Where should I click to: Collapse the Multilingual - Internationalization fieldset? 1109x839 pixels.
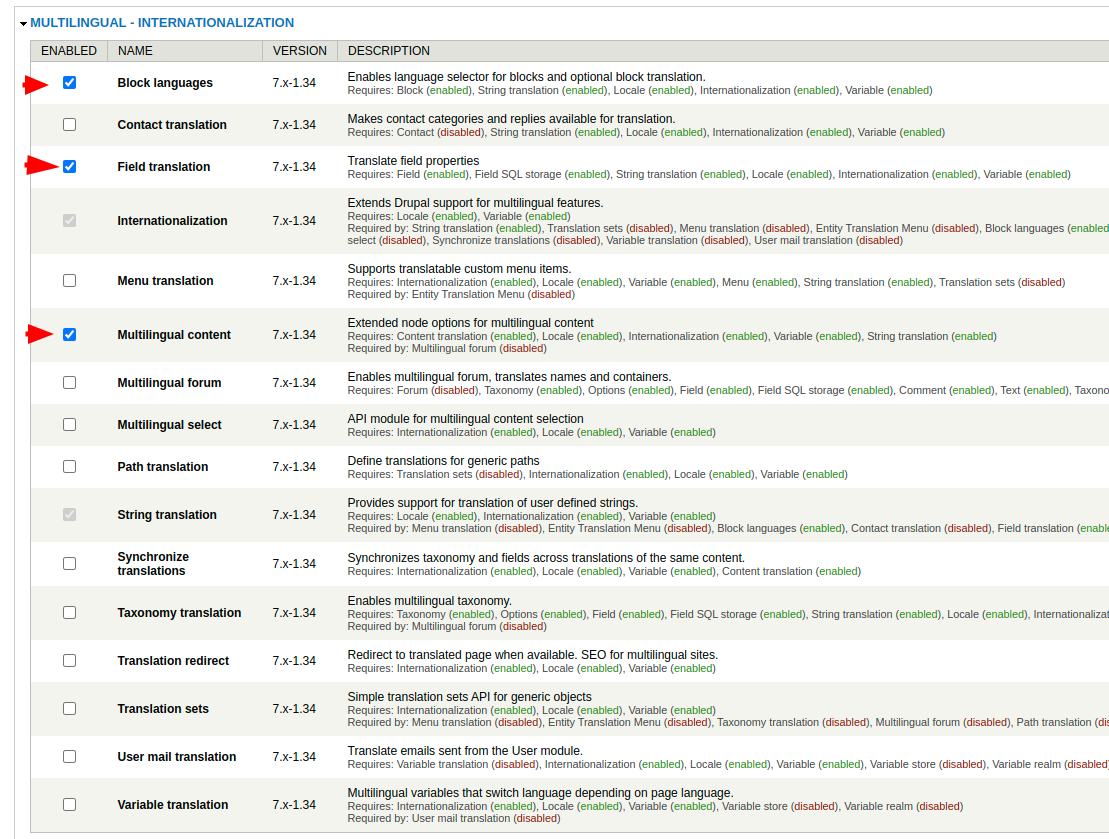pyautogui.click(x=23, y=23)
